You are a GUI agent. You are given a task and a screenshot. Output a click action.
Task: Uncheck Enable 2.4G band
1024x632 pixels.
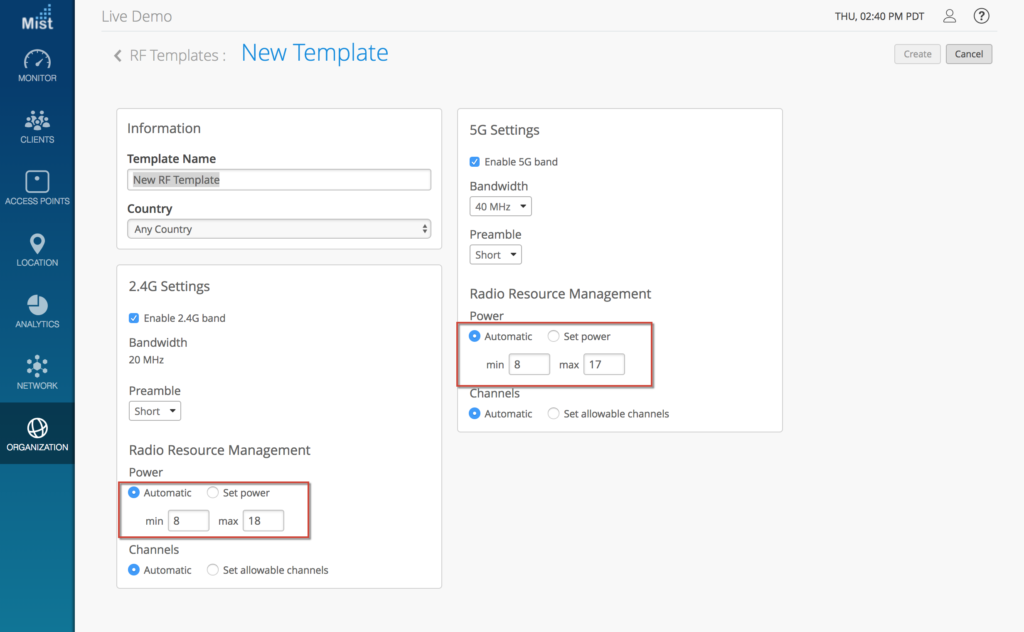pos(134,318)
